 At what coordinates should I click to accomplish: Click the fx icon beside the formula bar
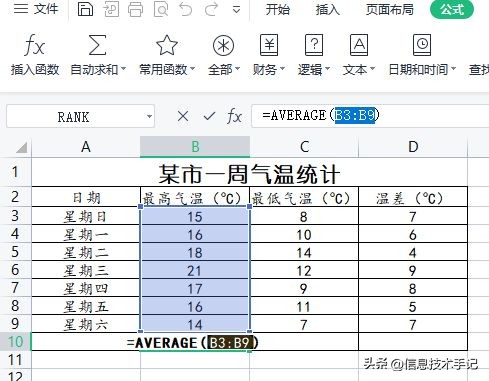(x=234, y=116)
